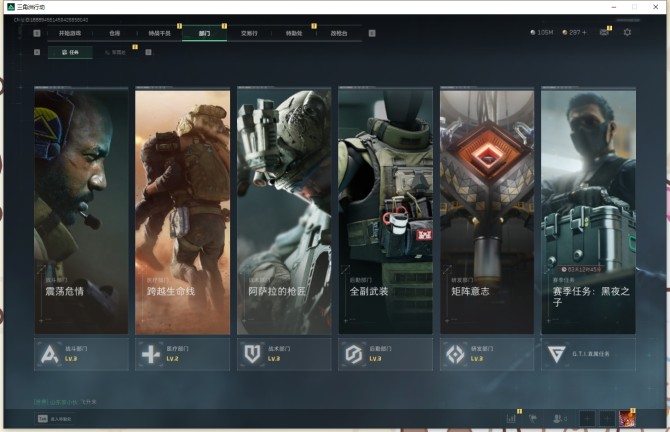670x432 pixels.
Task: Click the flag icon in bottom bar
Action: pyautogui.click(x=533, y=418)
